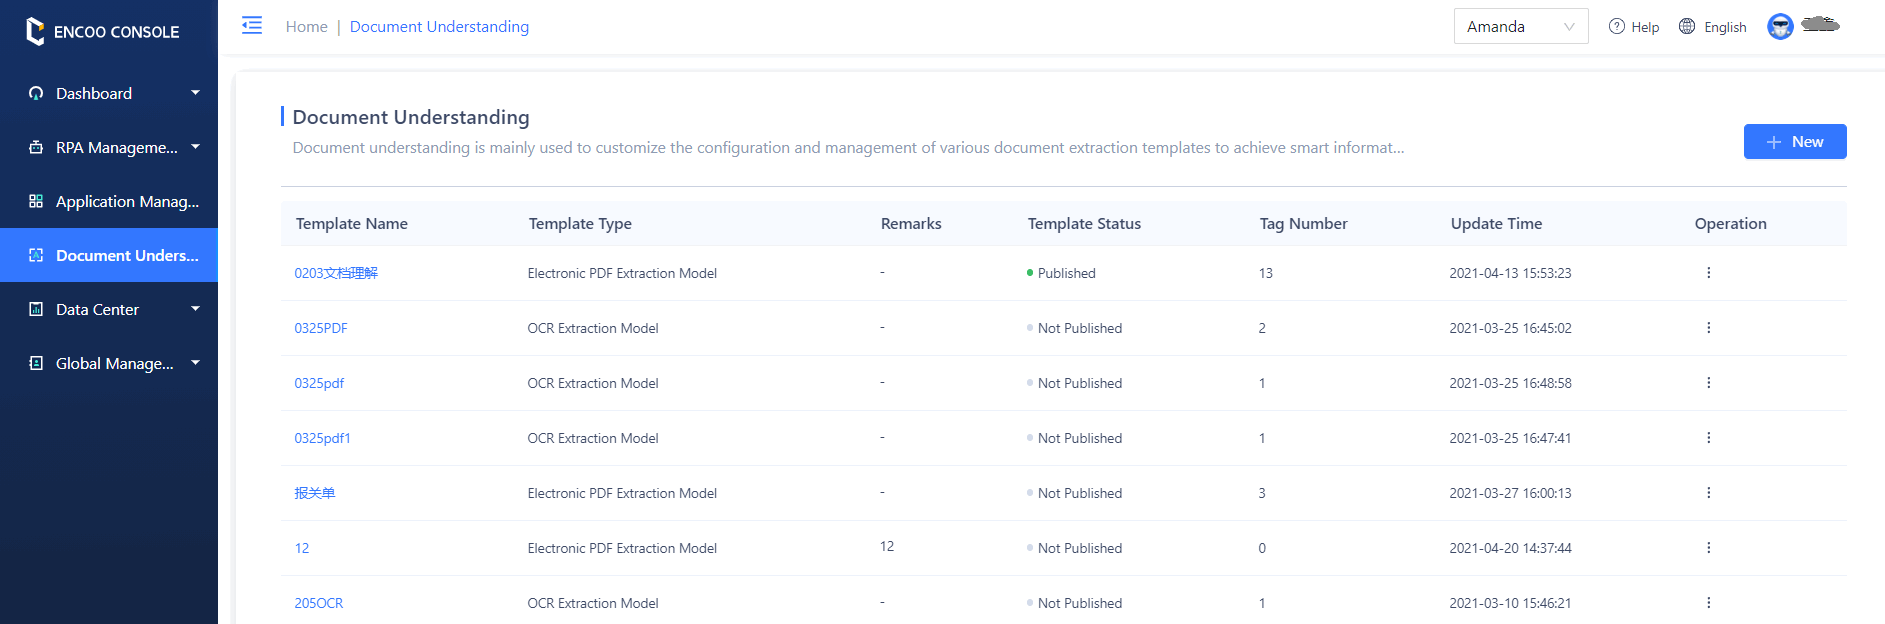
Task: Open operation menu for 205OCR row
Action: tap(1708, 603)
